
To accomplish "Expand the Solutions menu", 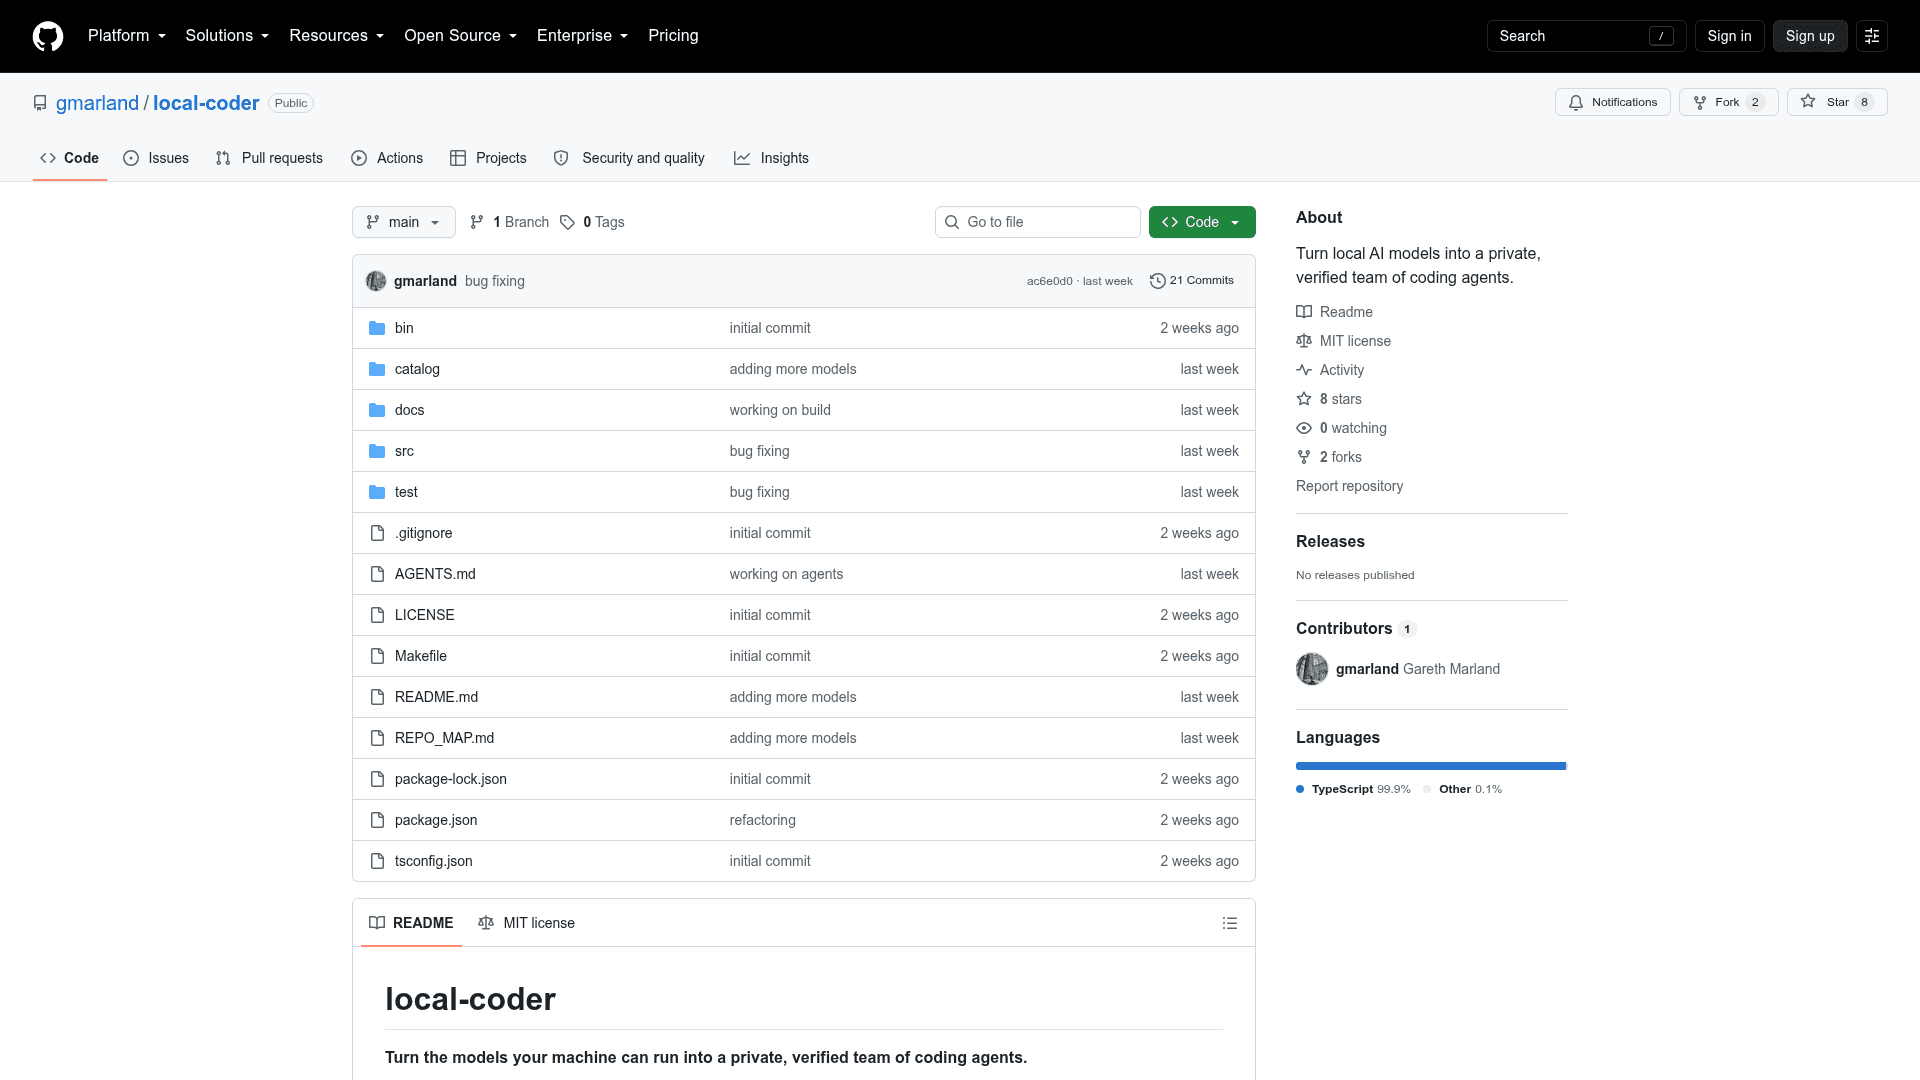I will tap(227, 36).
